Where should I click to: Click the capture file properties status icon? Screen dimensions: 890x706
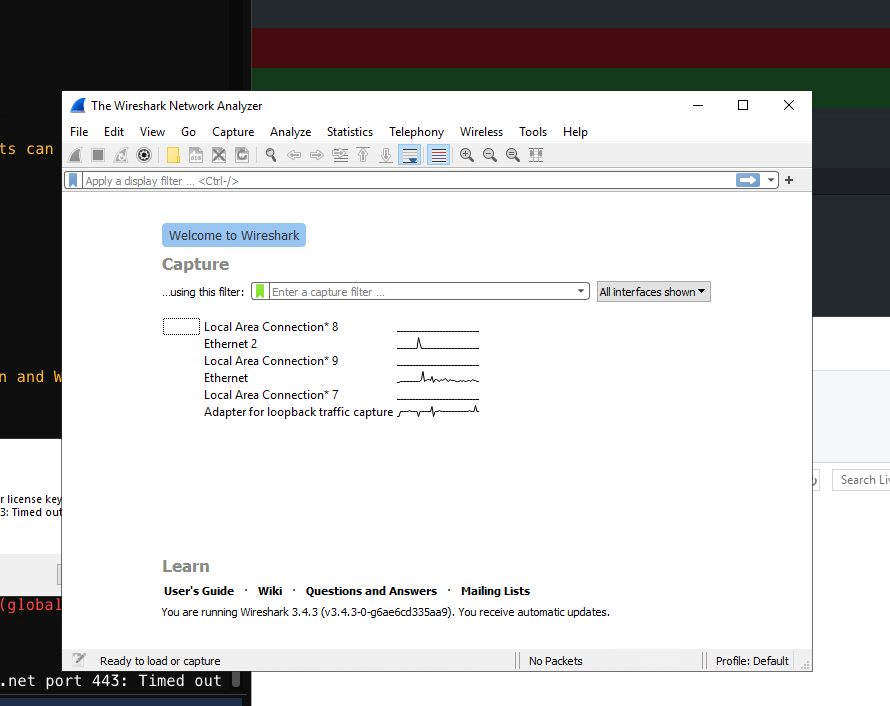click(x=79, y=660)
